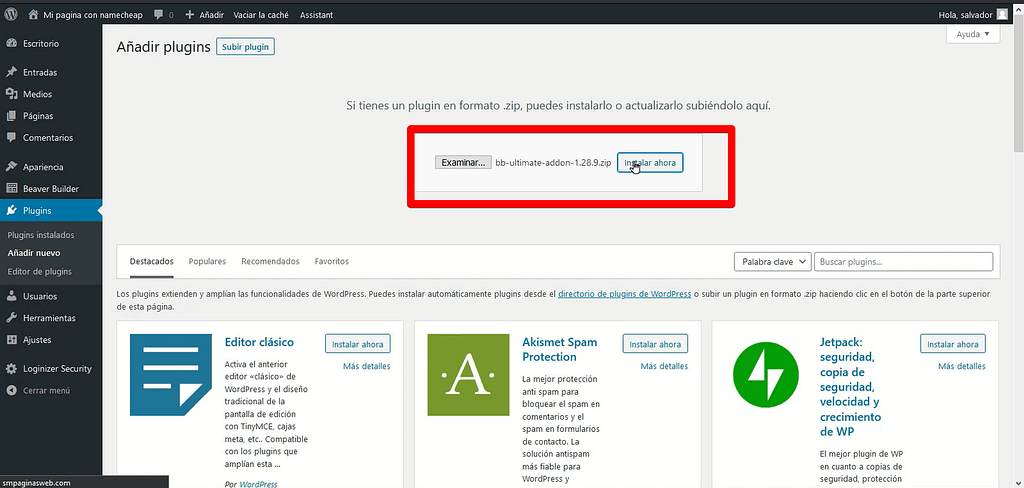Viewport: 1024px width, 488px height.
Task: Open the Palabra clave search type dropdown
Action: click(x=773, y=261)
